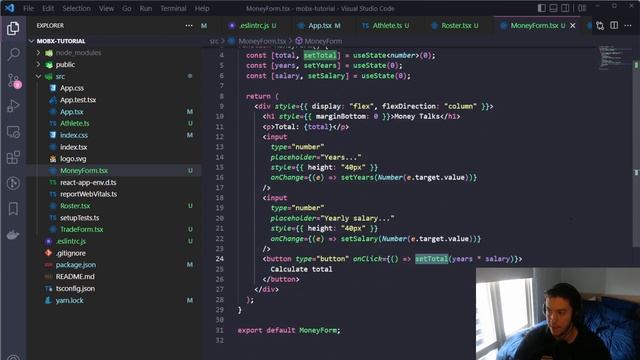Open the Search view in activity bar
Viewport: 640px width, 360px height.
pos(13,54)
